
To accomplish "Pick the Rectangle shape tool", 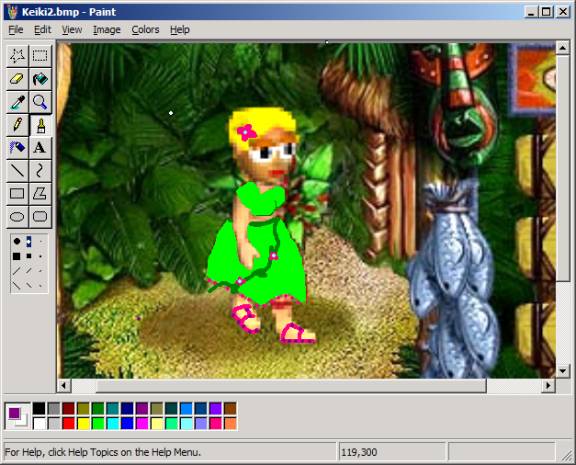I will 17,194.
